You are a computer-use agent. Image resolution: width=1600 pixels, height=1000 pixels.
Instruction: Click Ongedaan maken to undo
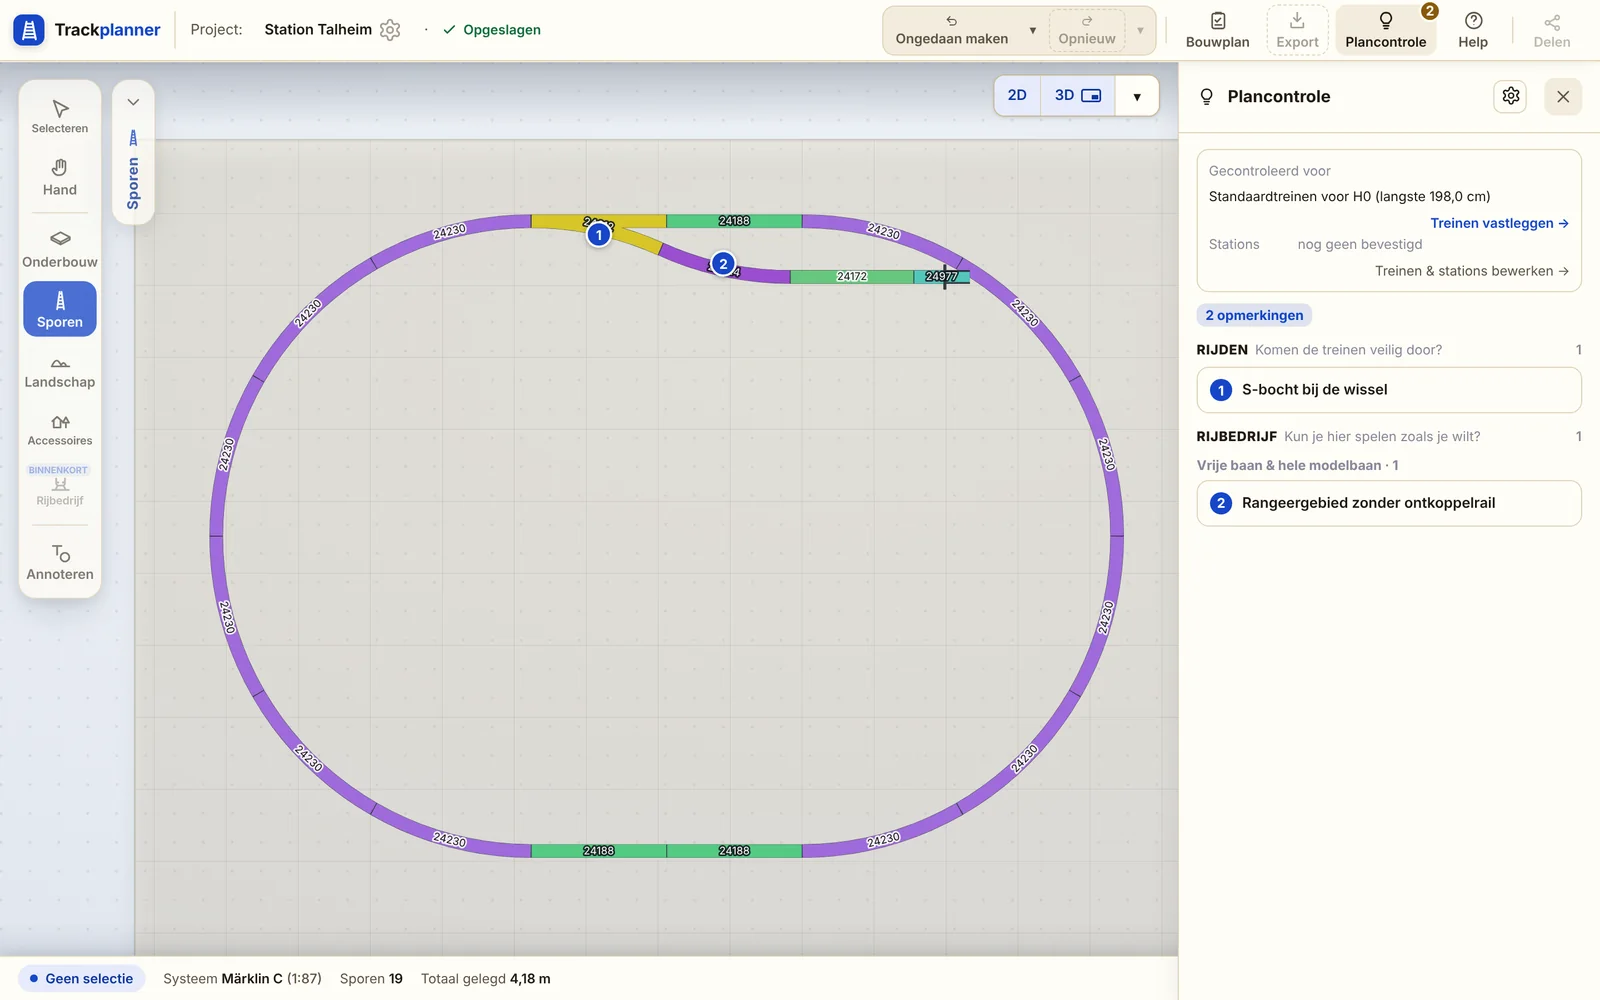[952, 30]
